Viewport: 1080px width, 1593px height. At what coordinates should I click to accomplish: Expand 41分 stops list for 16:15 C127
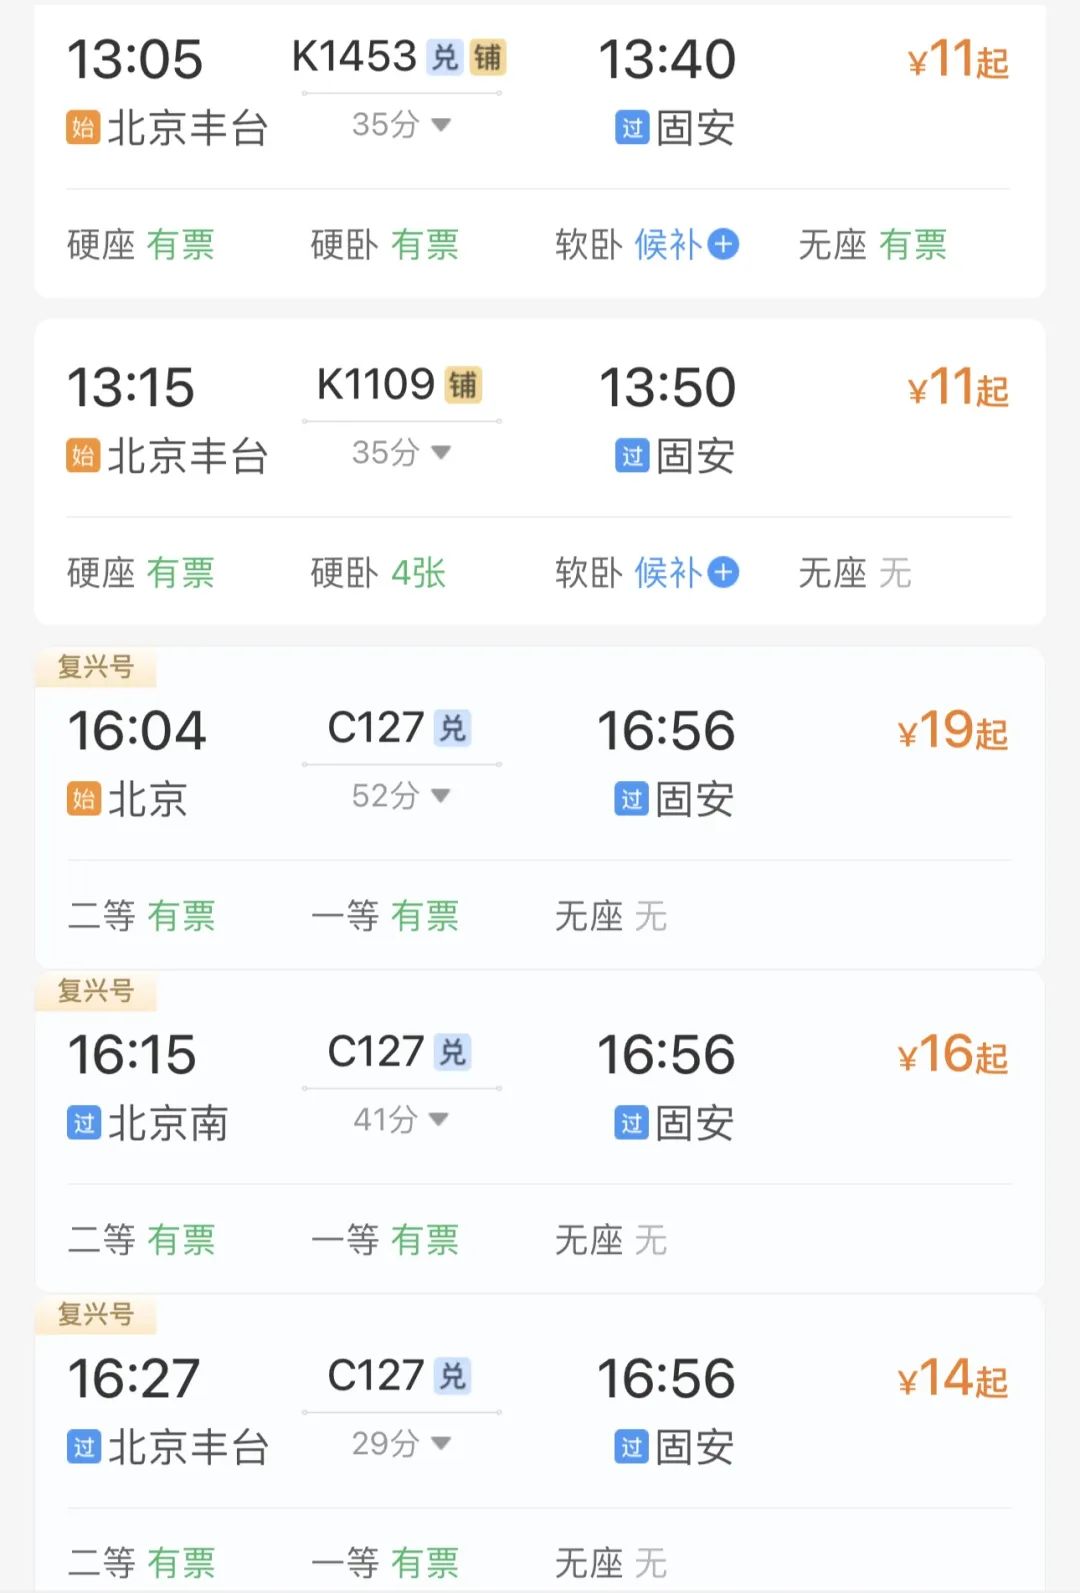[401, 1120]
